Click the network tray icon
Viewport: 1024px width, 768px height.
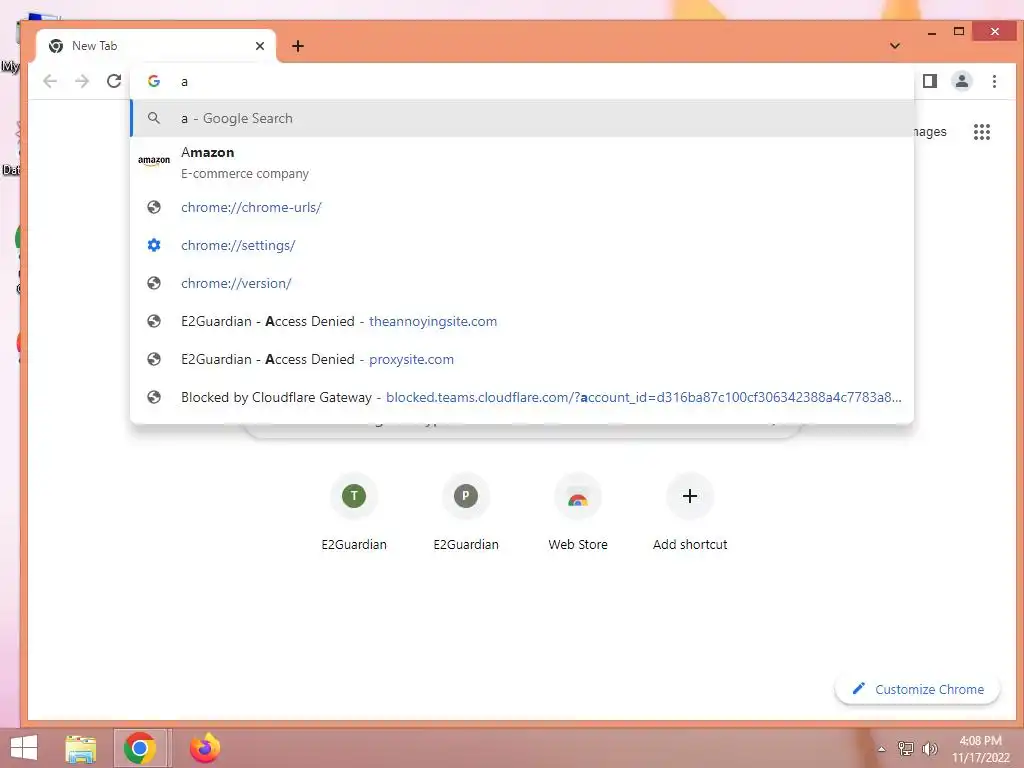pos(906,748)
